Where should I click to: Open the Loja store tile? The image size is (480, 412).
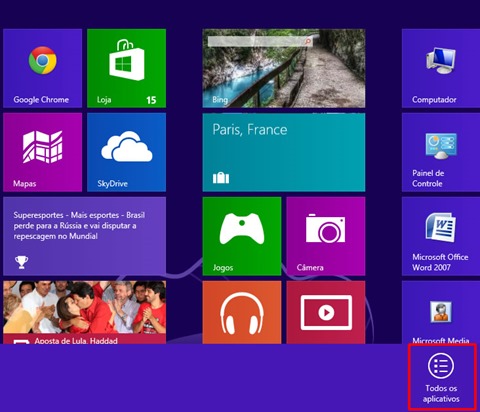coord(126,68)
